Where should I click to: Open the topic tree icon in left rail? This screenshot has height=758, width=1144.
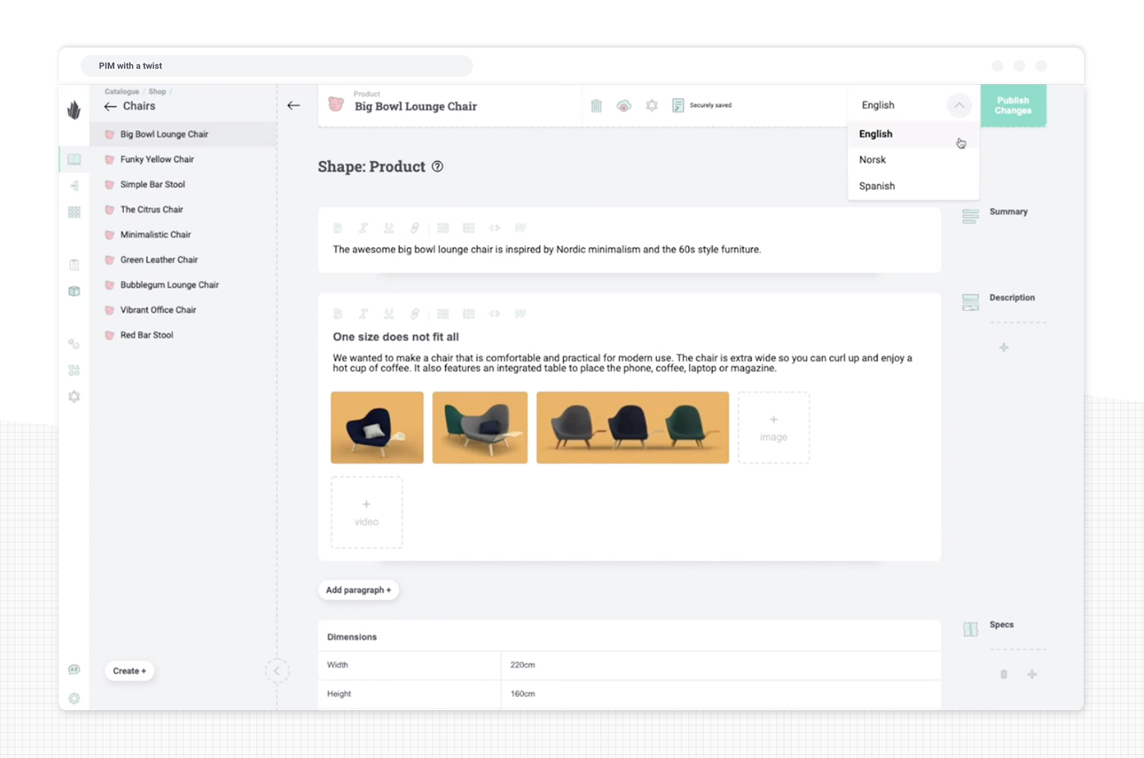(x=74, y=185)
